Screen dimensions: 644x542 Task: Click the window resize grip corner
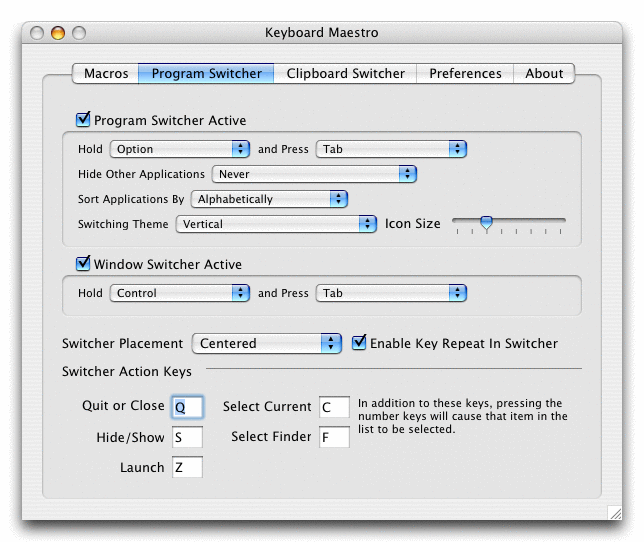615,513
